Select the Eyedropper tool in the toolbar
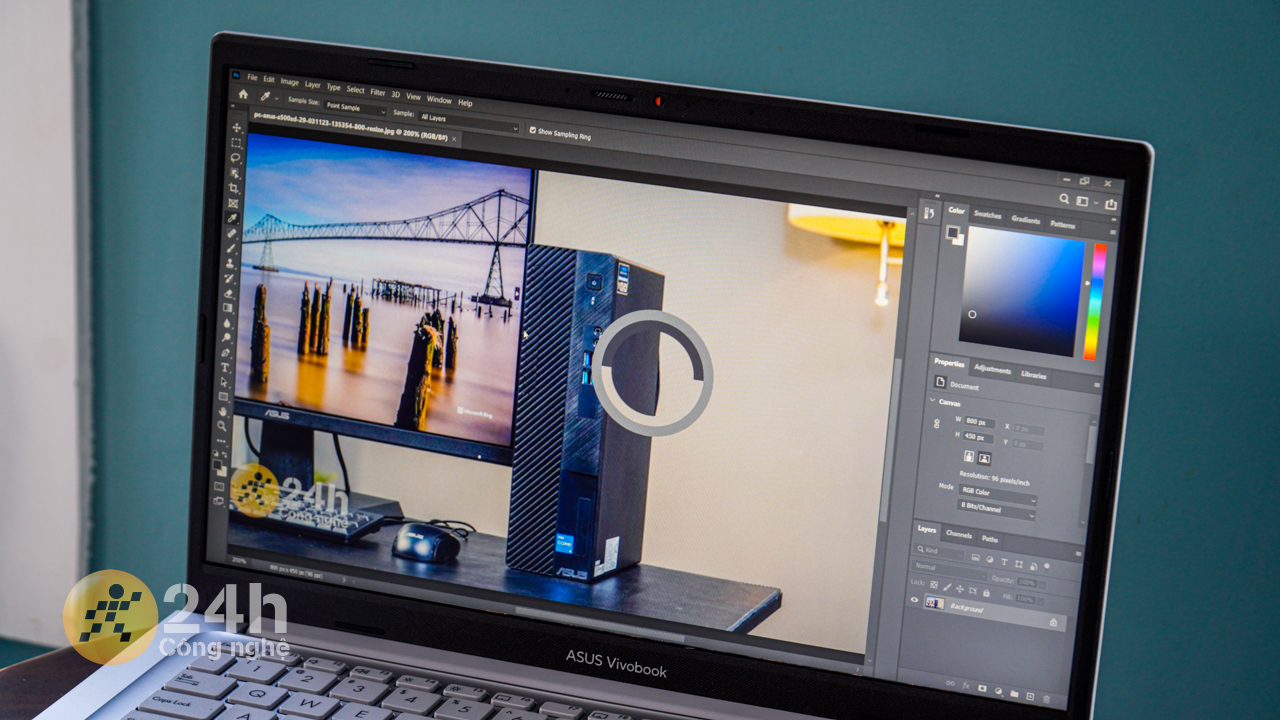1280x720 pixels. pyautogui.click(x=232, y=217)
